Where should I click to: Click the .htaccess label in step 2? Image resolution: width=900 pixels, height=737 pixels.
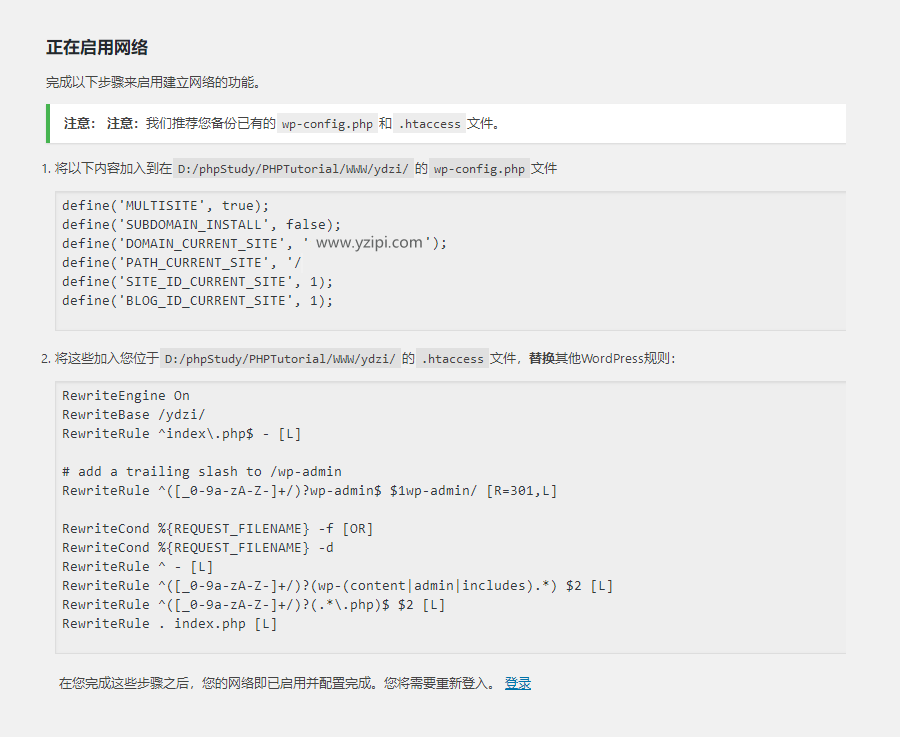tap(451, 358)
